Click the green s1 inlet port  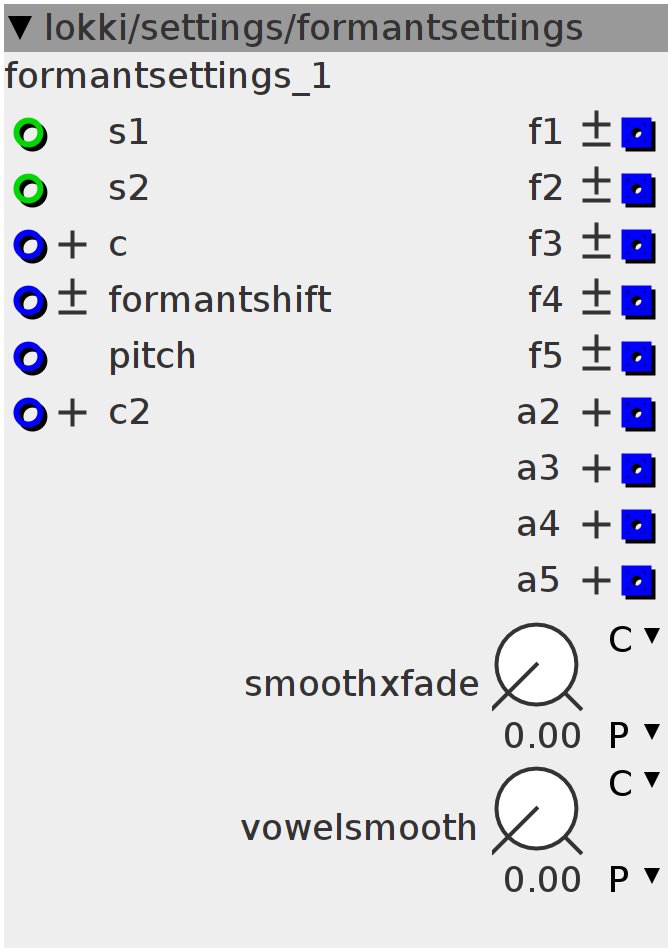coord(30,134)
